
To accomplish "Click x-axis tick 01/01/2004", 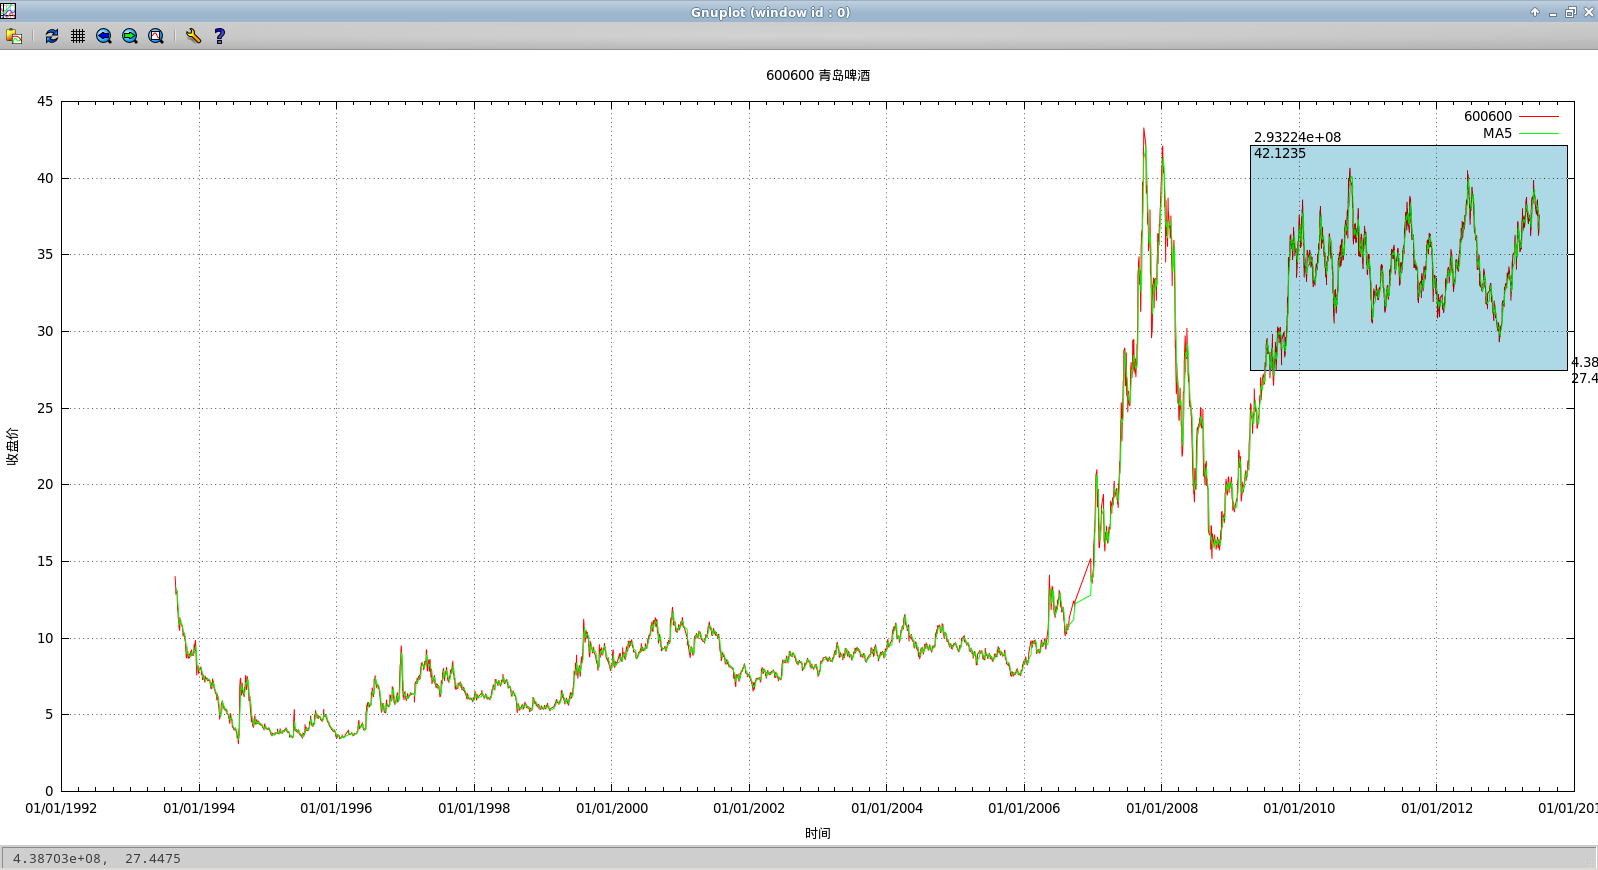I will (887, 808).
